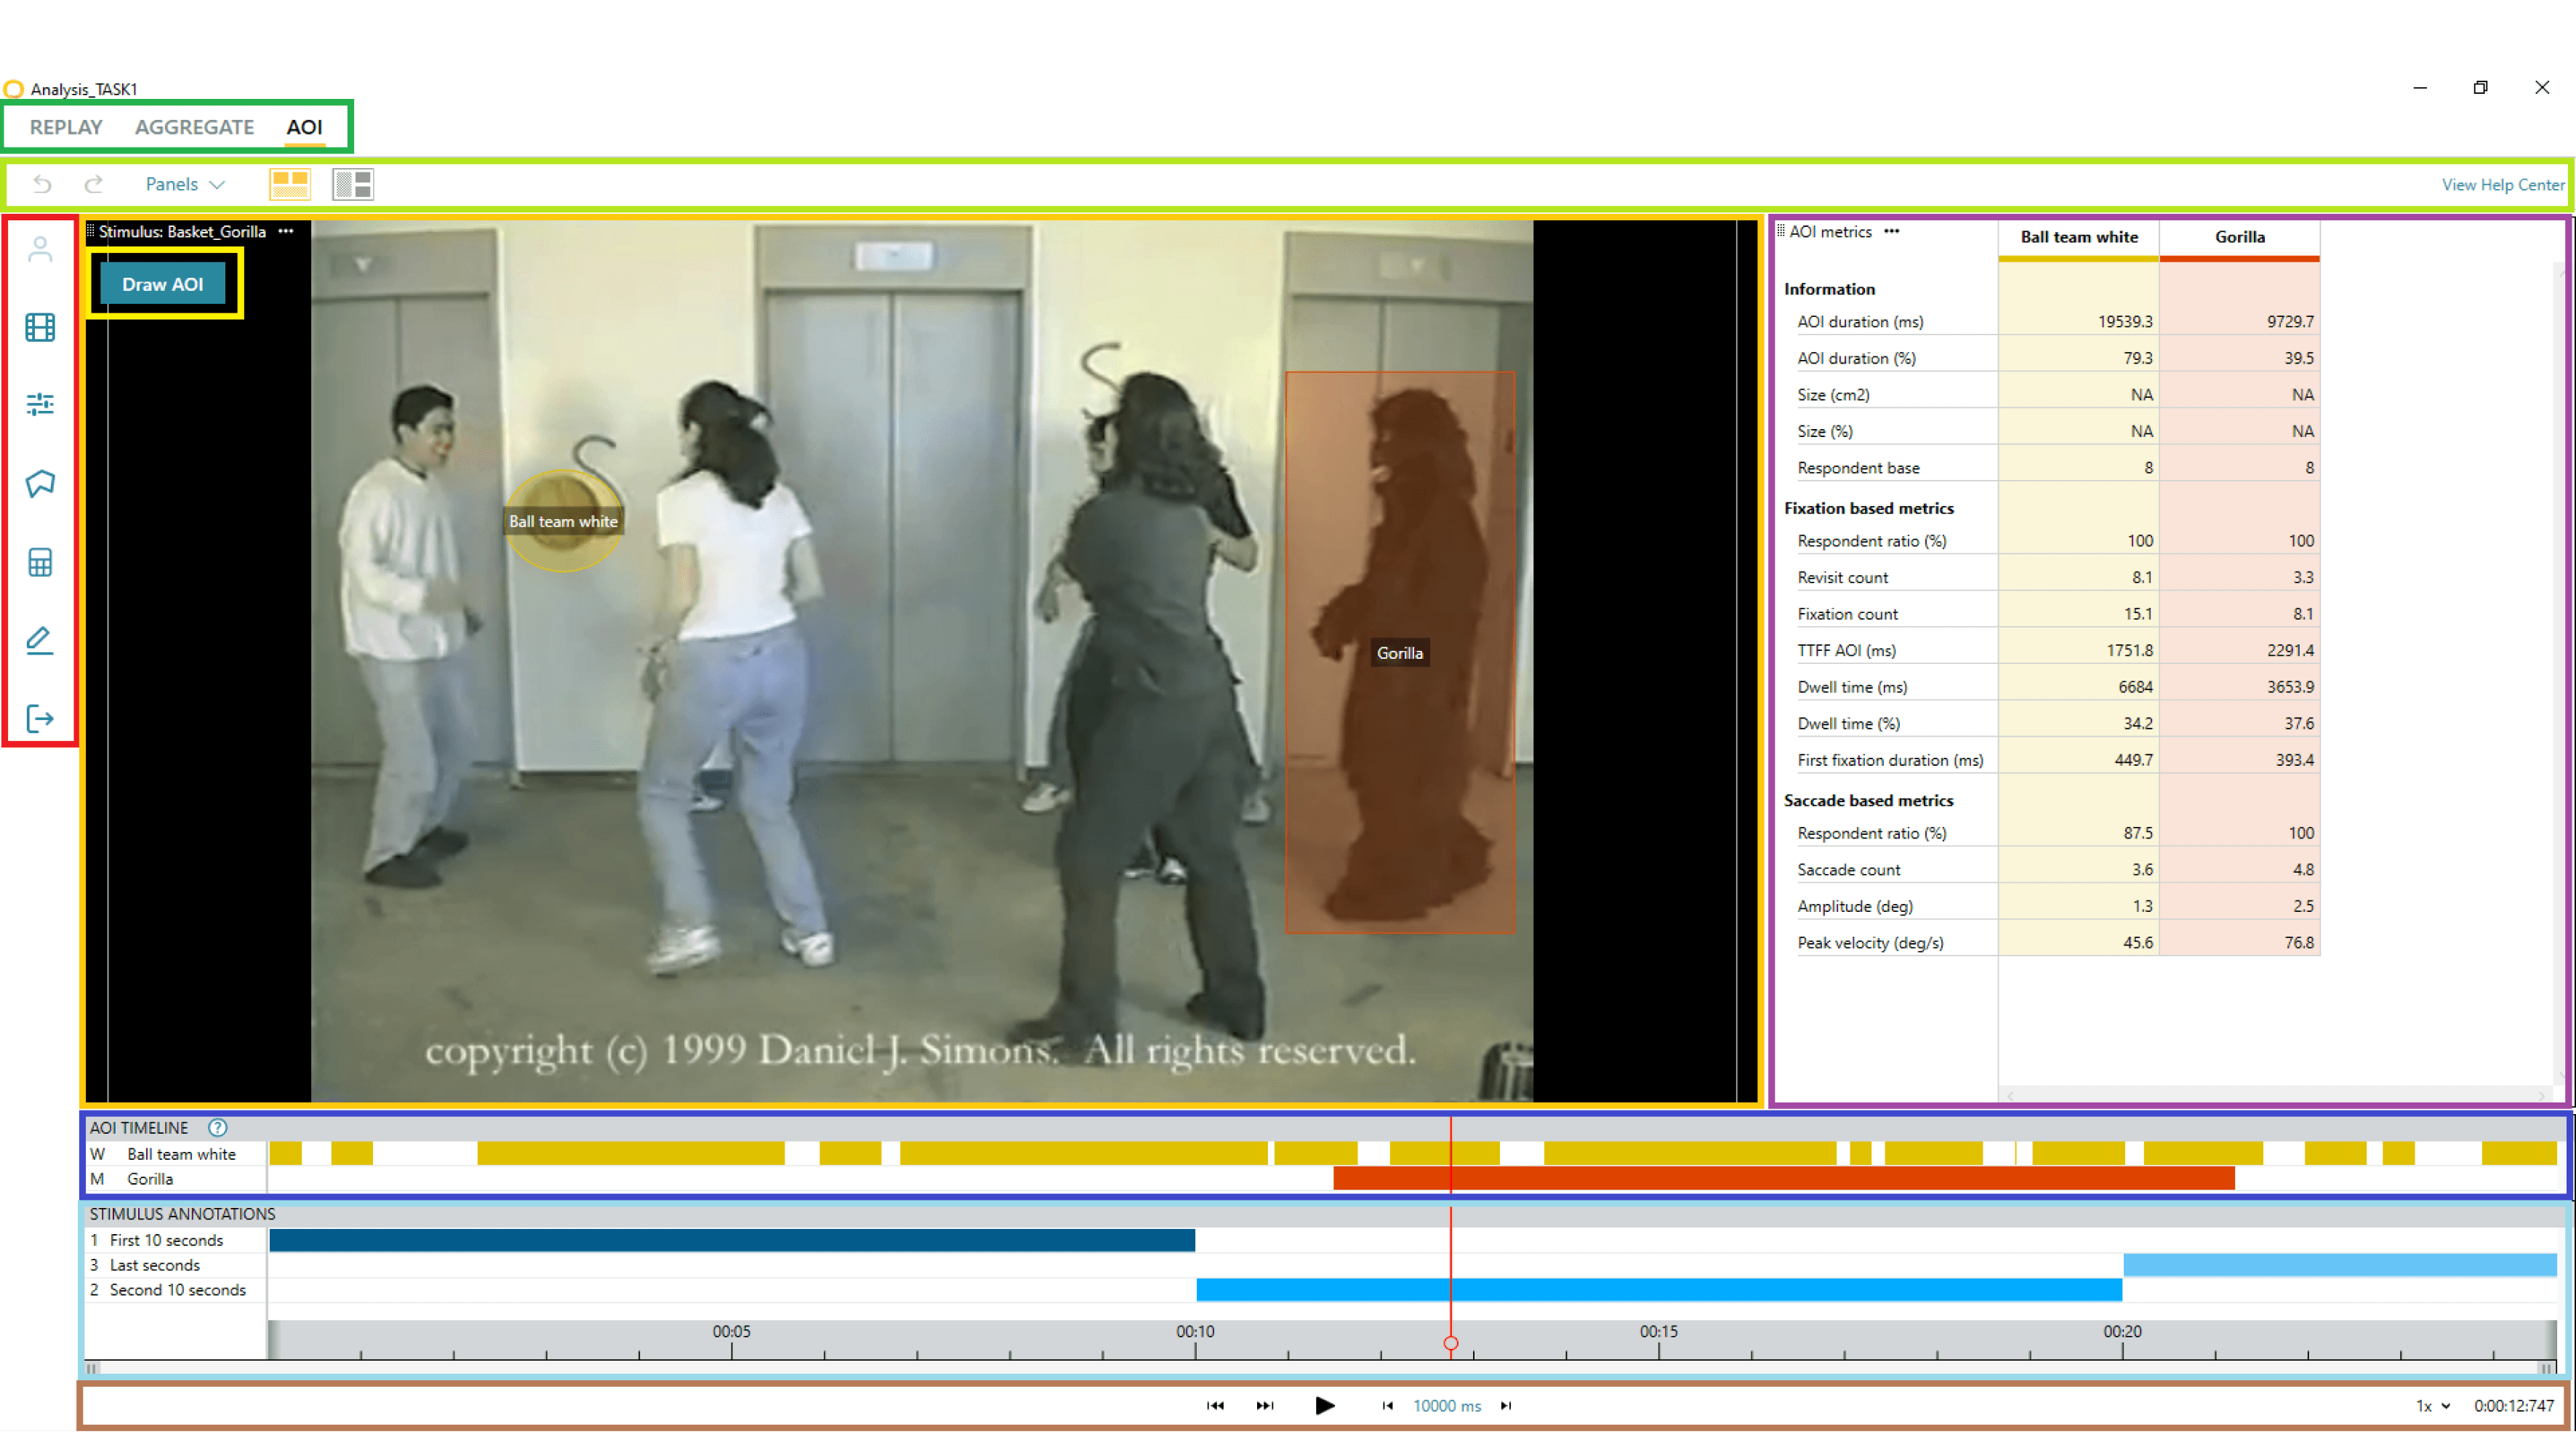
Task: Select the Gorilla AOI on the video
Action: (x=1399, y=652)
